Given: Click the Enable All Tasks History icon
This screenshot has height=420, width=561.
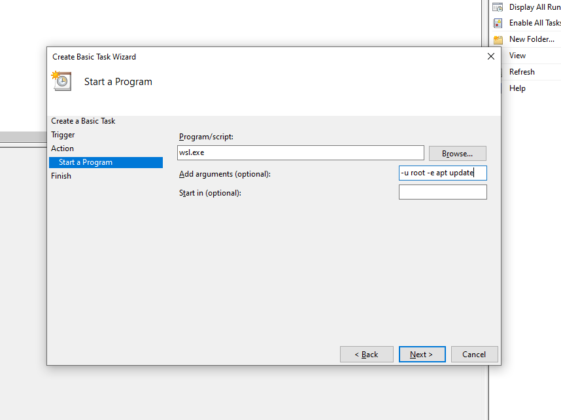Looking at the screenshot, I should click(498, 23).
